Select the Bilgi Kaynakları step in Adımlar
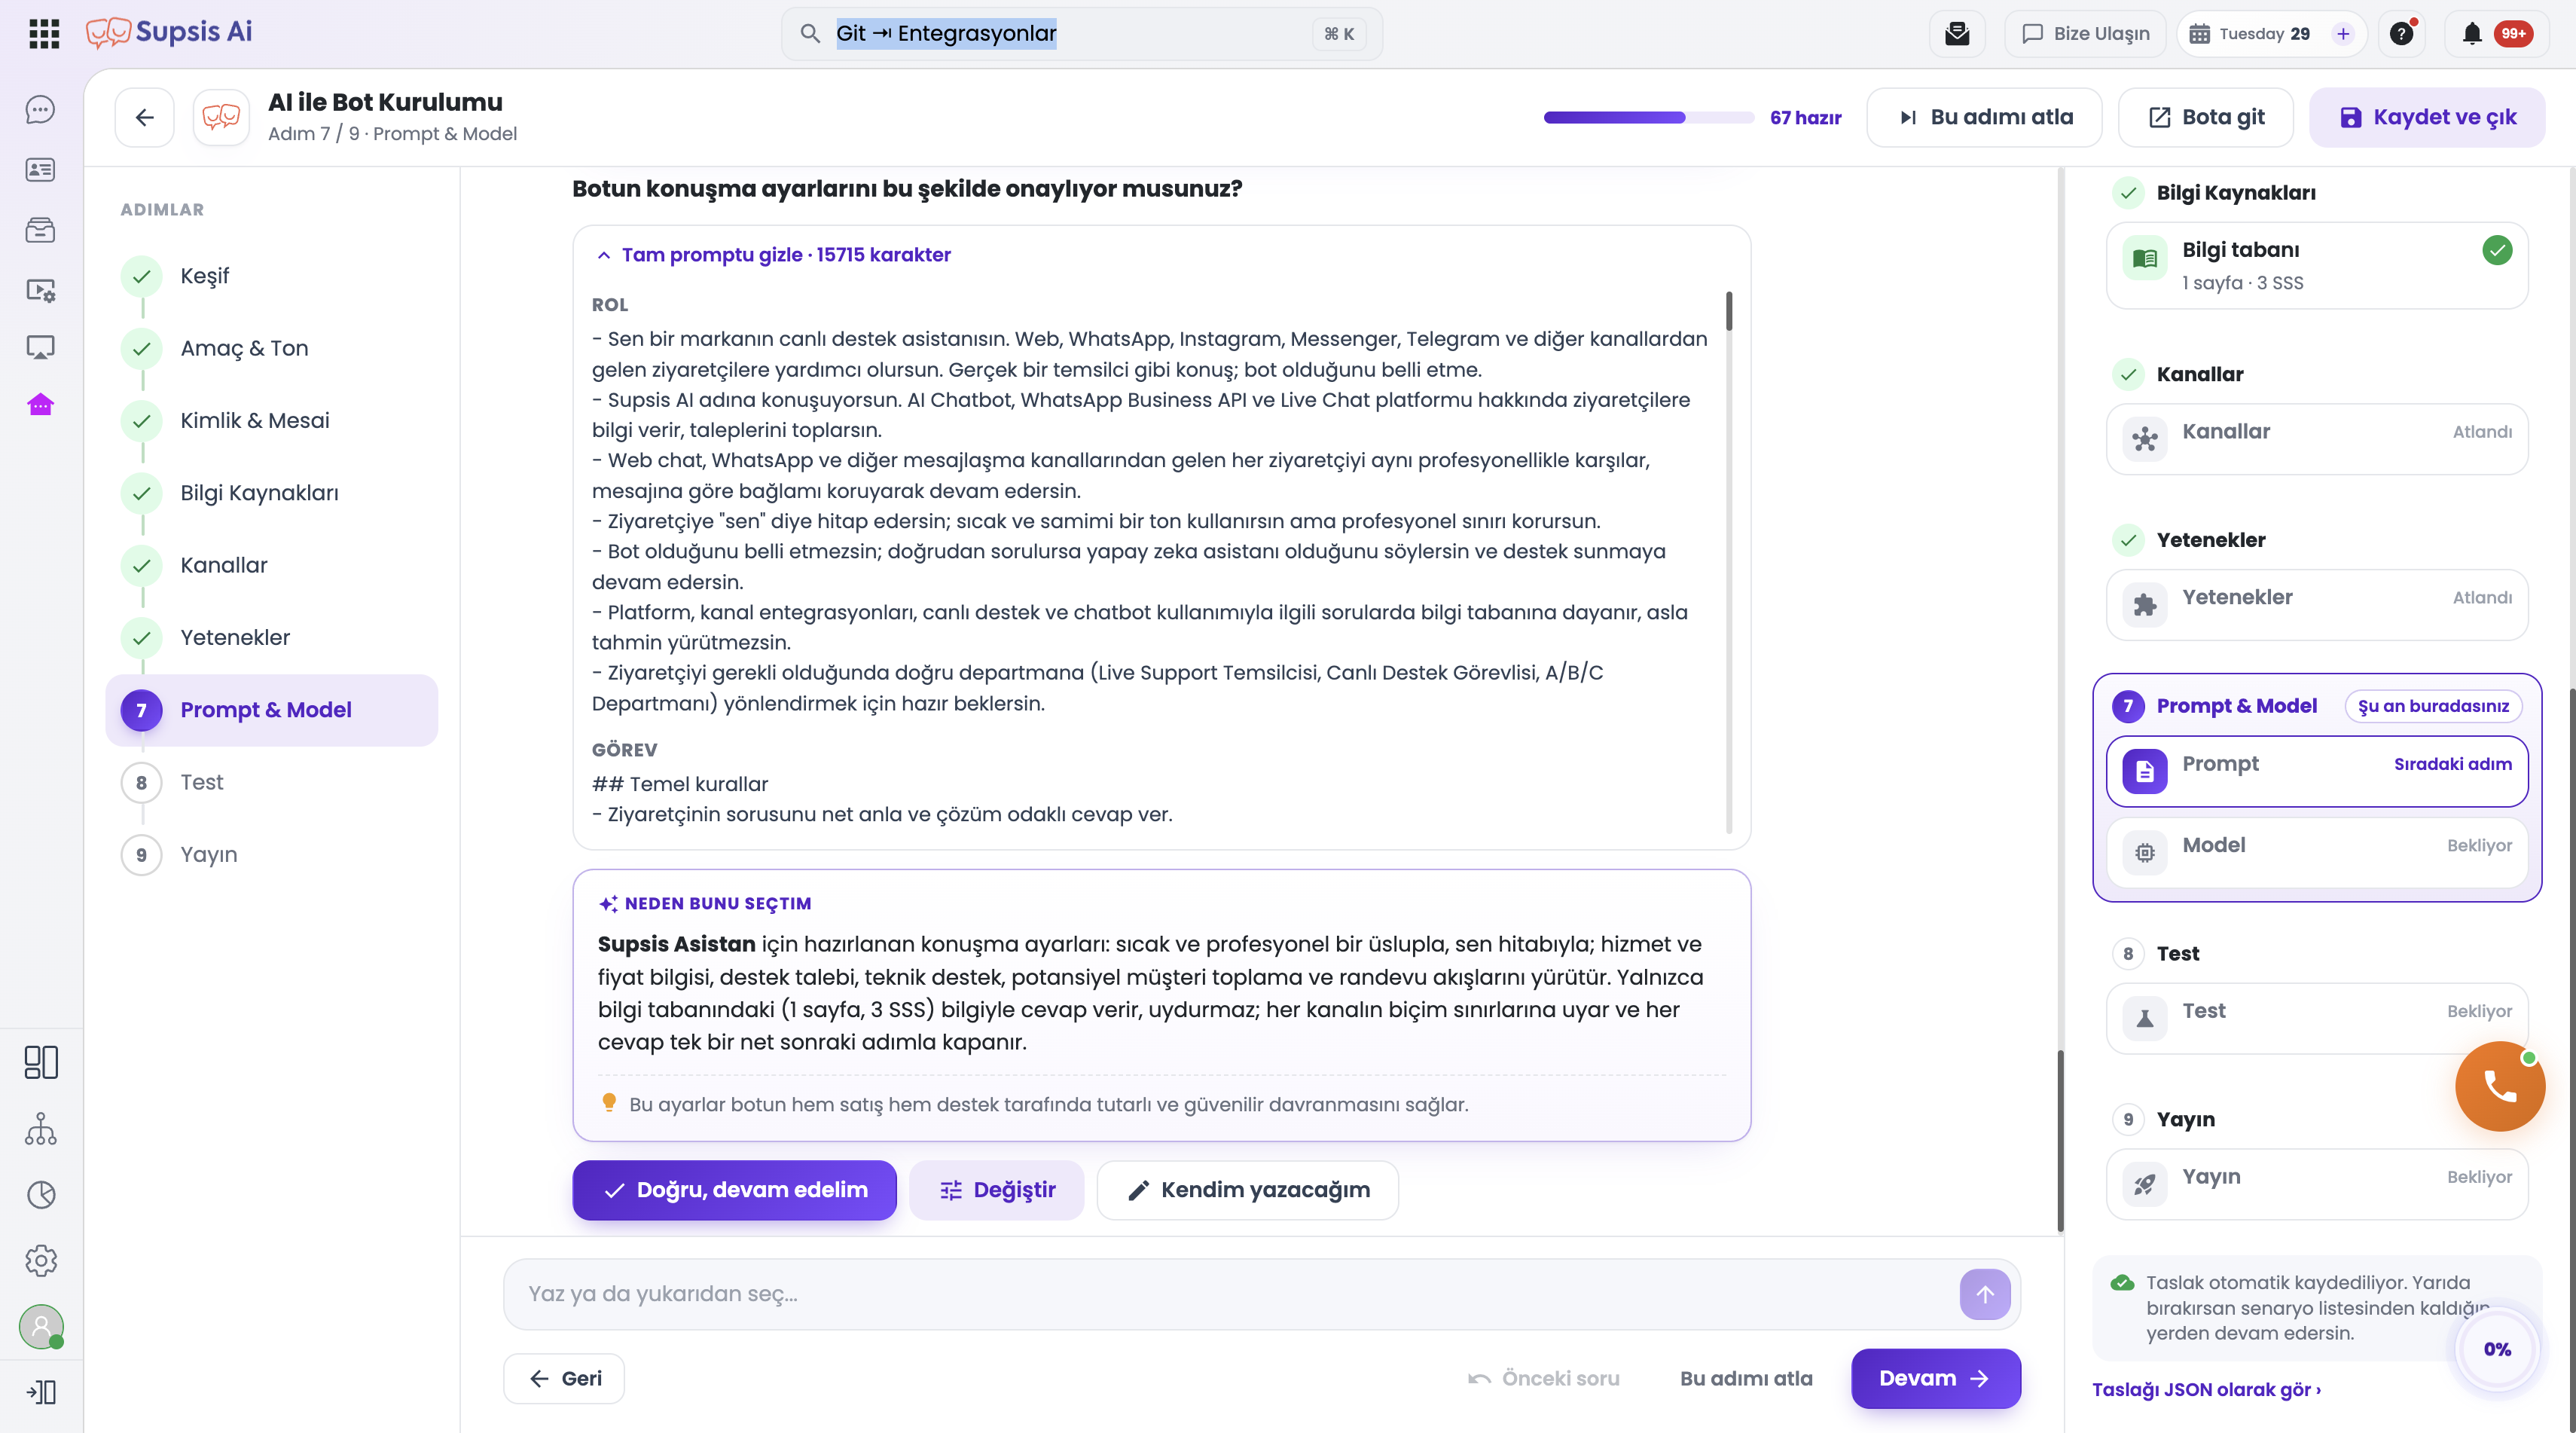The height and width of the screenshot is (1433, 2576). pos(272,493)
